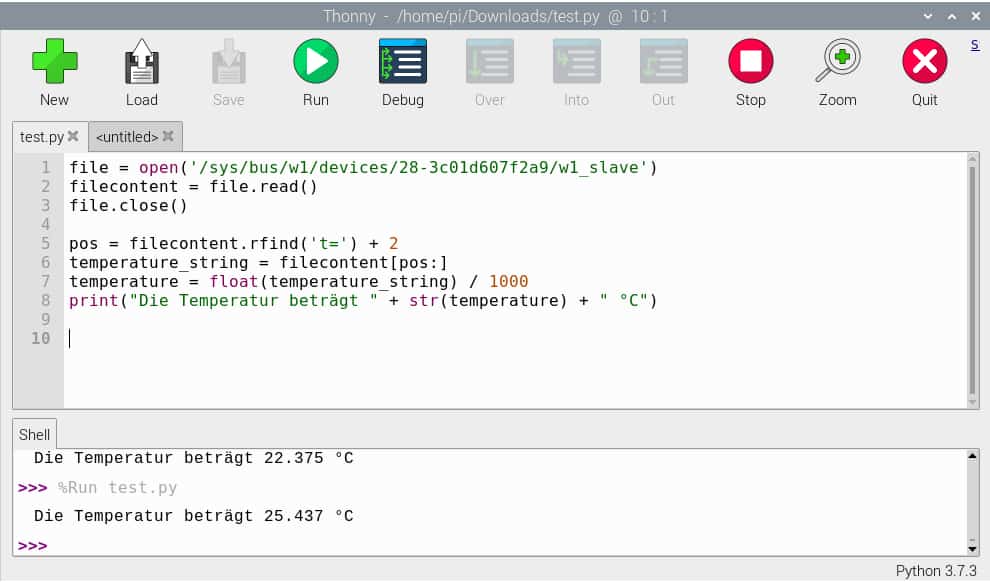The image size is (990, 583).
Task: Click the editor vertical scrollbar
Action: click(972, 280)
